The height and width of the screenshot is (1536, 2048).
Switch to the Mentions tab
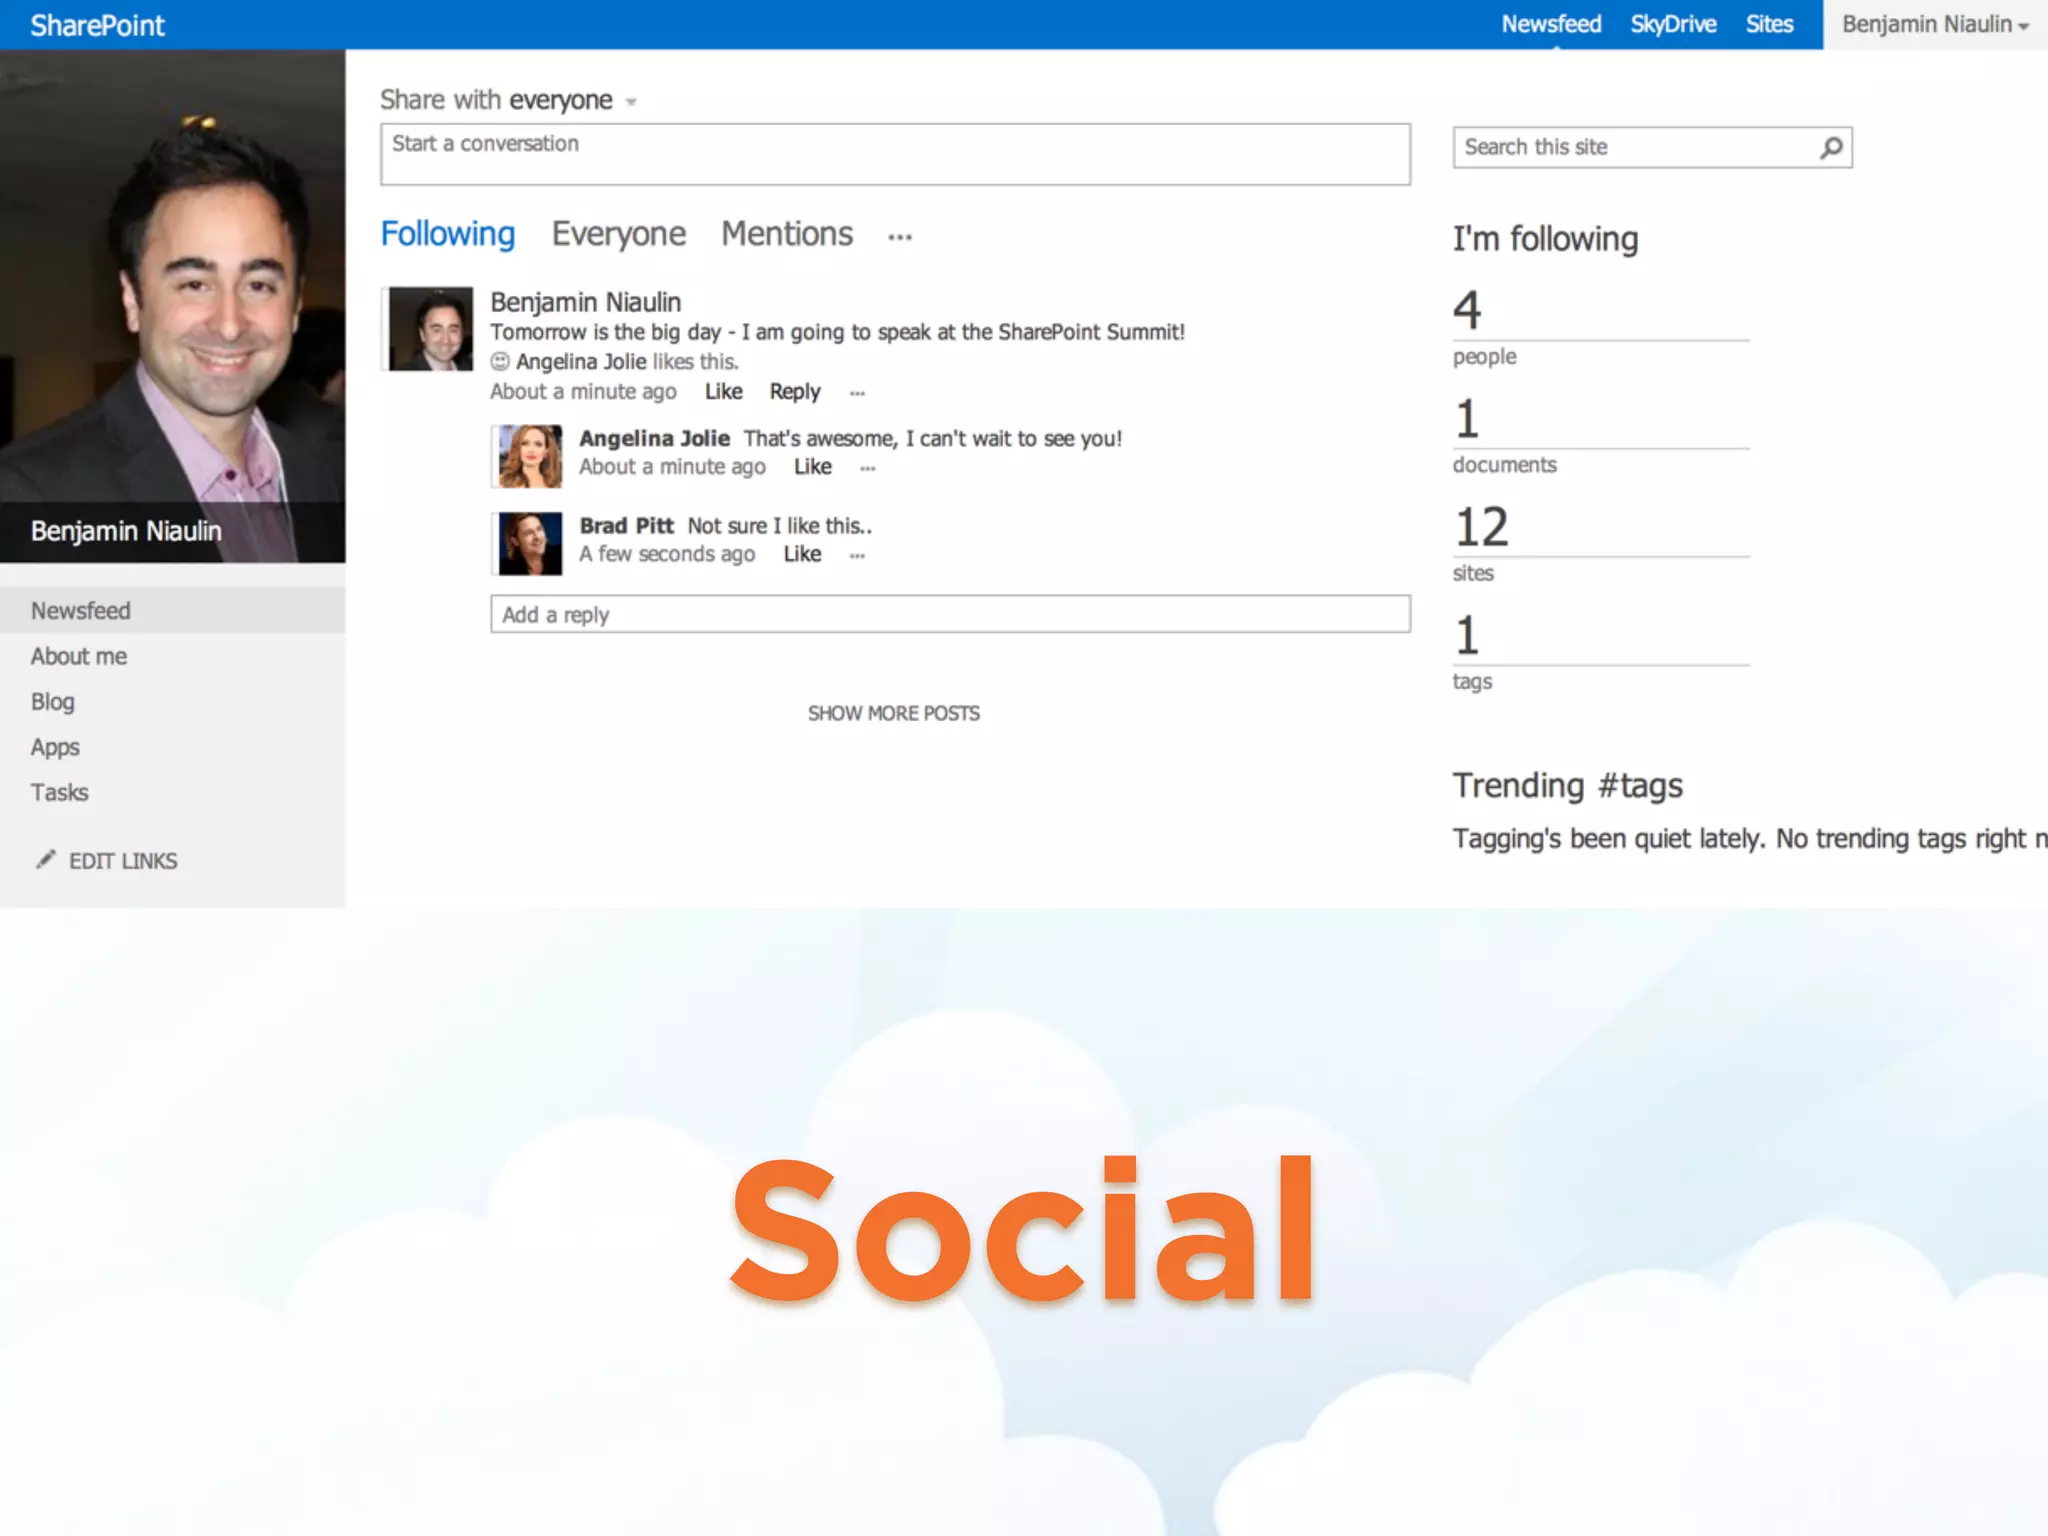[787, 234]
